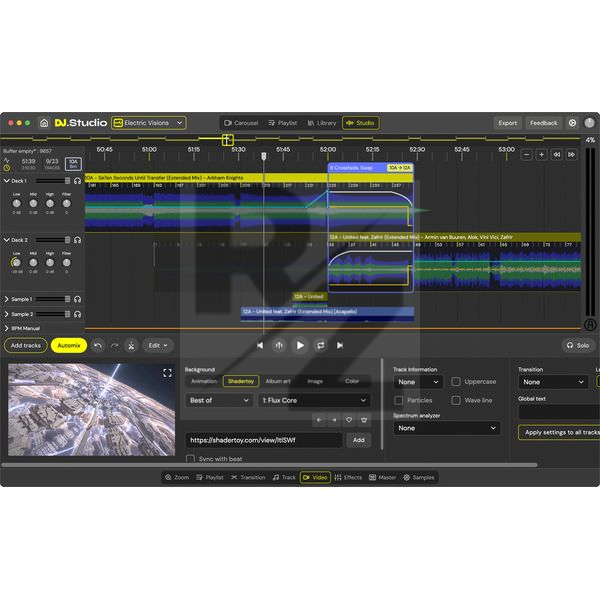Zoom in the timeline with plus
600x600 pixels.
(541, 155)
